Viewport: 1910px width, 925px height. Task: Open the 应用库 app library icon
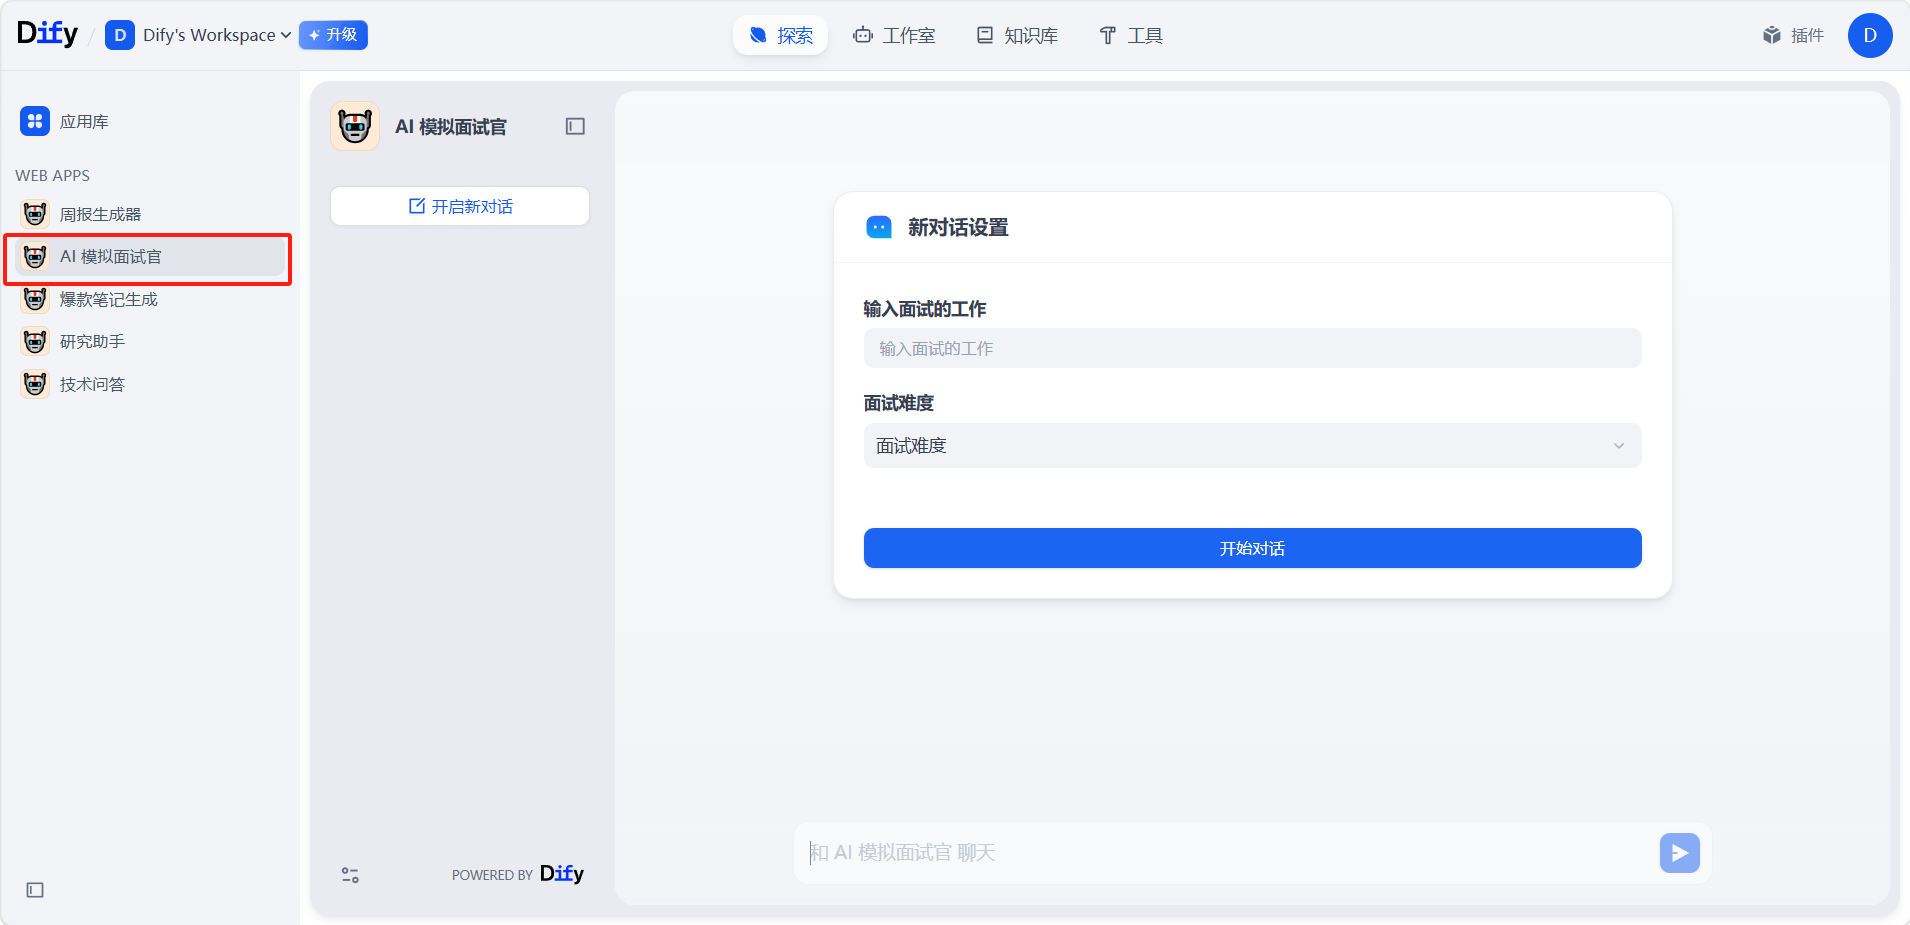pos(35,121)
